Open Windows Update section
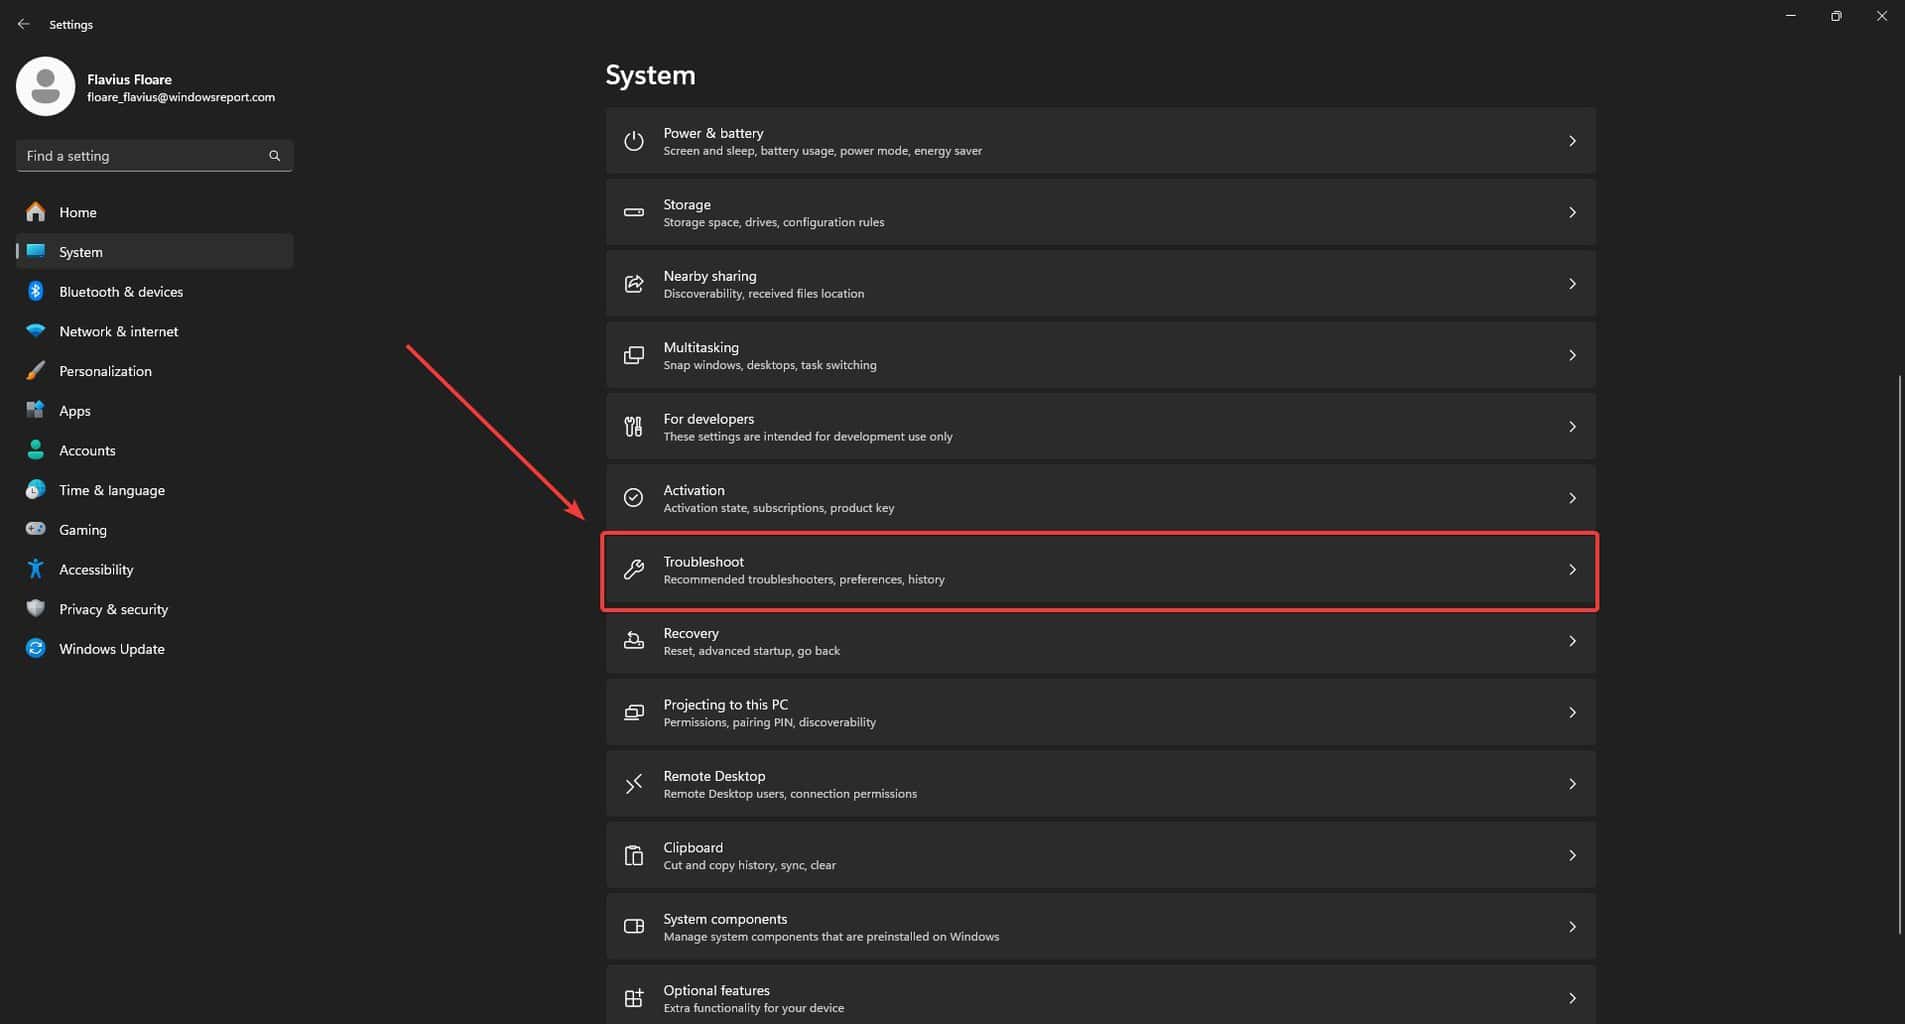This screenshot has height=1024, width=1905. 154,648
